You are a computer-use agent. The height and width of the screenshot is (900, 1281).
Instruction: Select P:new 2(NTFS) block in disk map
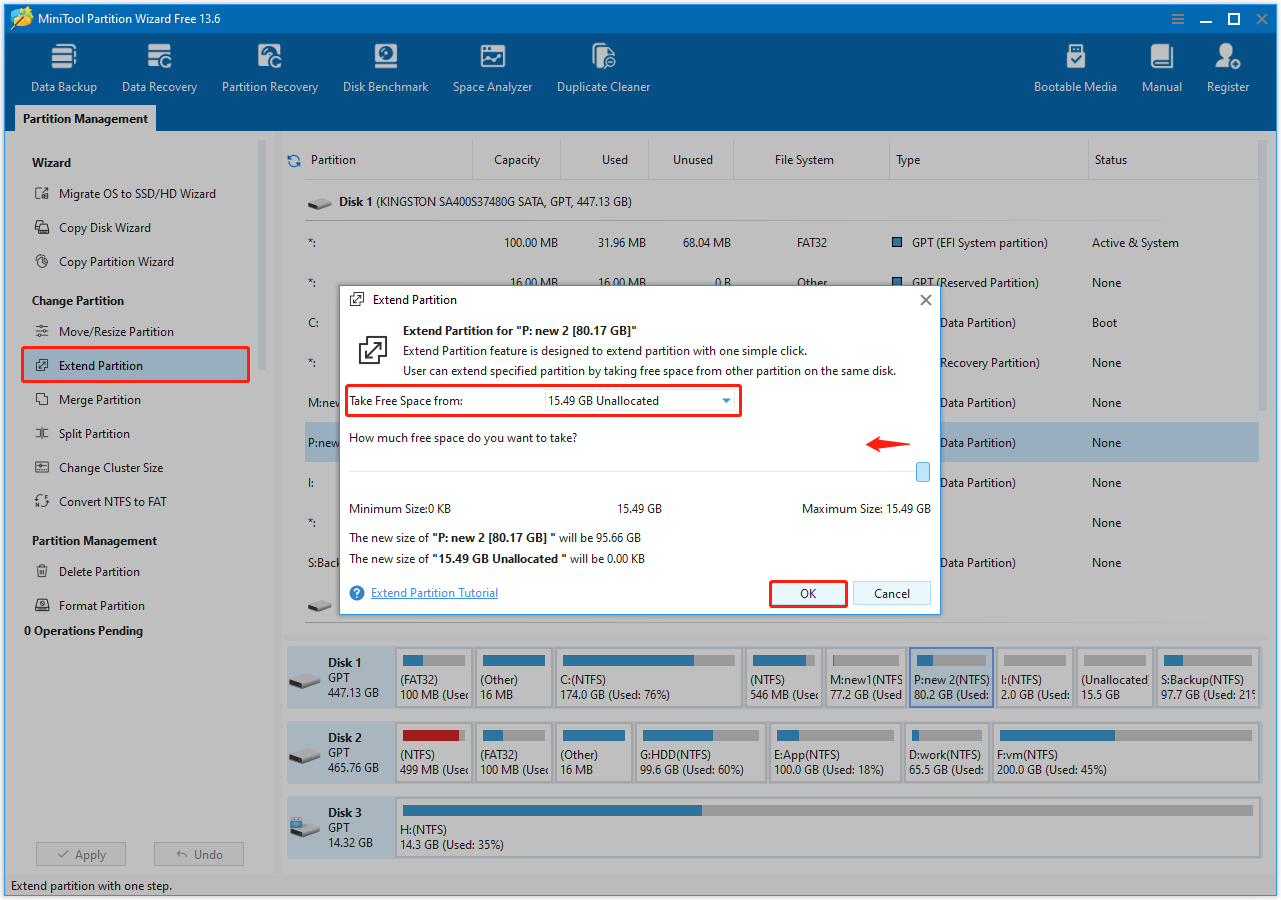coord(951,677)
